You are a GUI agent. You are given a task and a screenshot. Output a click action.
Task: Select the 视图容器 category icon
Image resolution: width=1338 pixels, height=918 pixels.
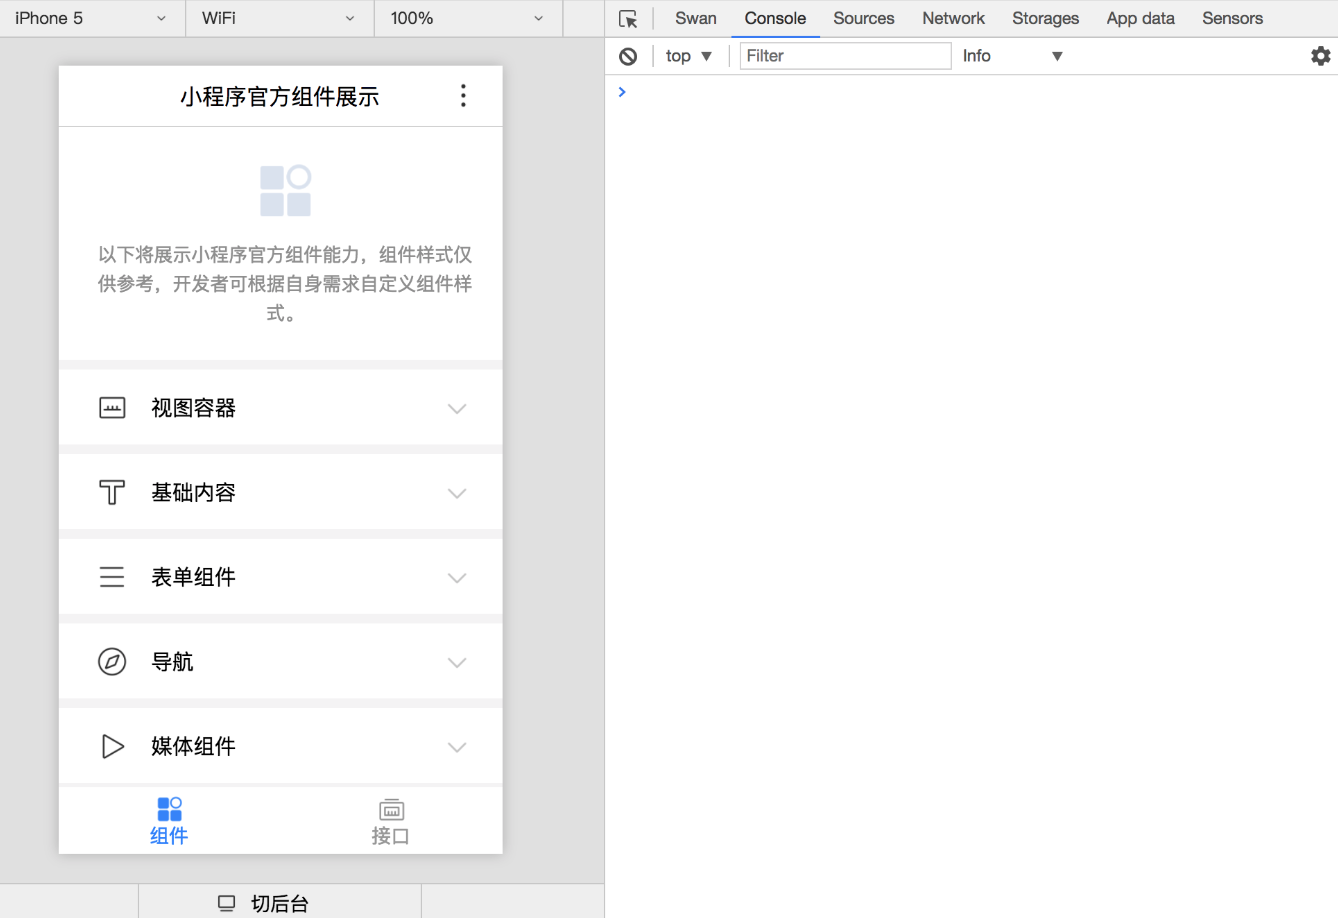(112, 407)
